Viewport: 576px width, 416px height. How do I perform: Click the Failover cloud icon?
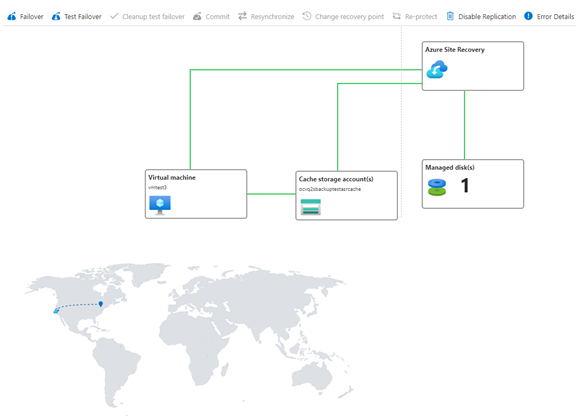click(12, 16)
